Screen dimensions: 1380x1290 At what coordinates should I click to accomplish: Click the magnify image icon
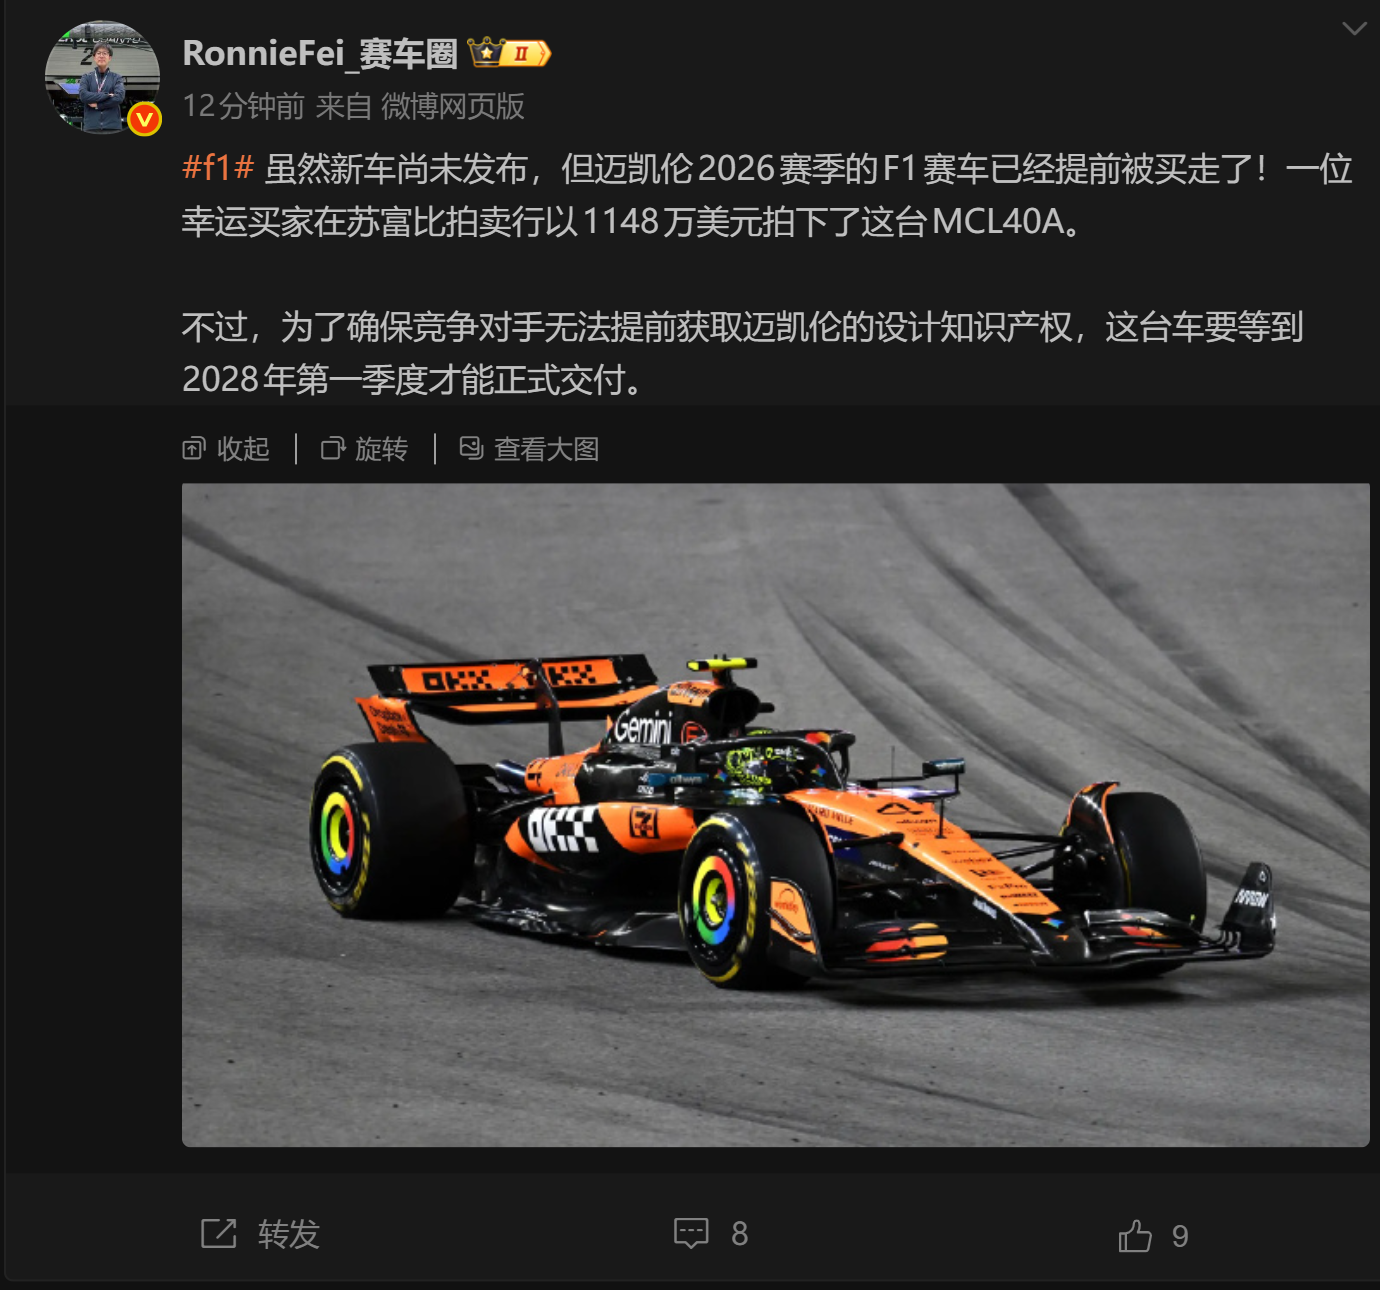pos(471,449)
